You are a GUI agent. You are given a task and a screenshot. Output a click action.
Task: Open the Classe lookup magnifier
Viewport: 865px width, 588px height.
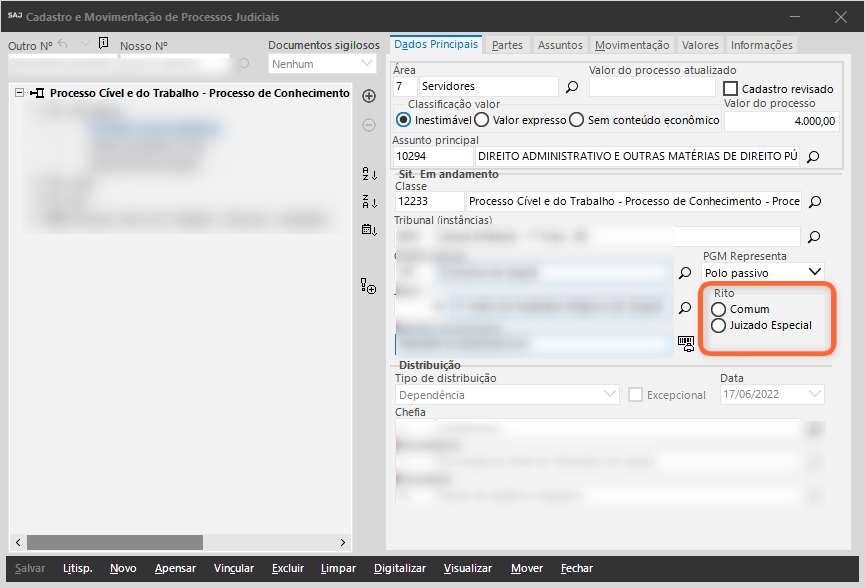814,201
